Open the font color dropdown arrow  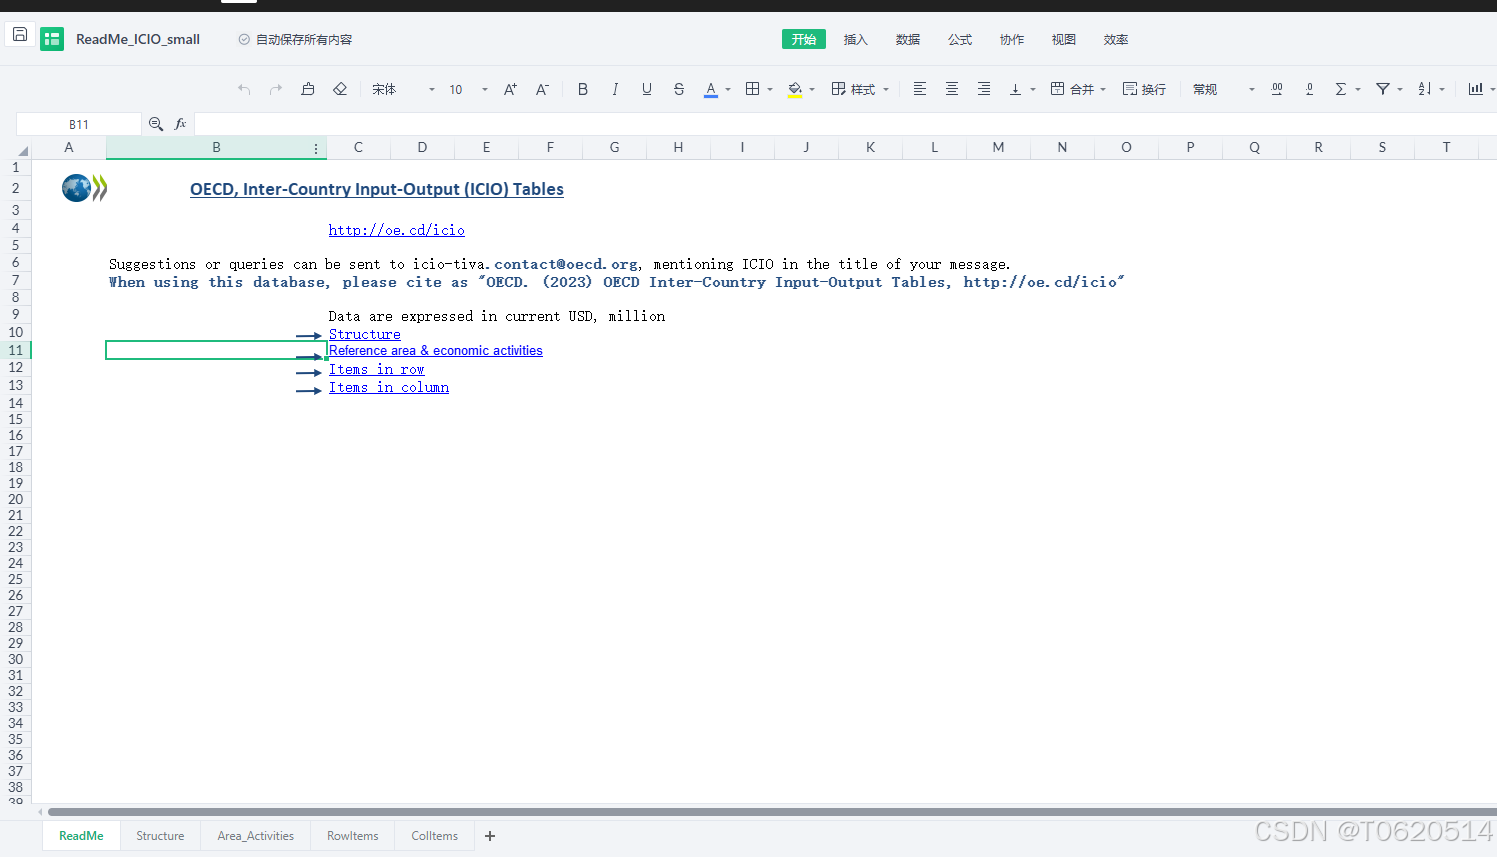[x=728, y=89]
